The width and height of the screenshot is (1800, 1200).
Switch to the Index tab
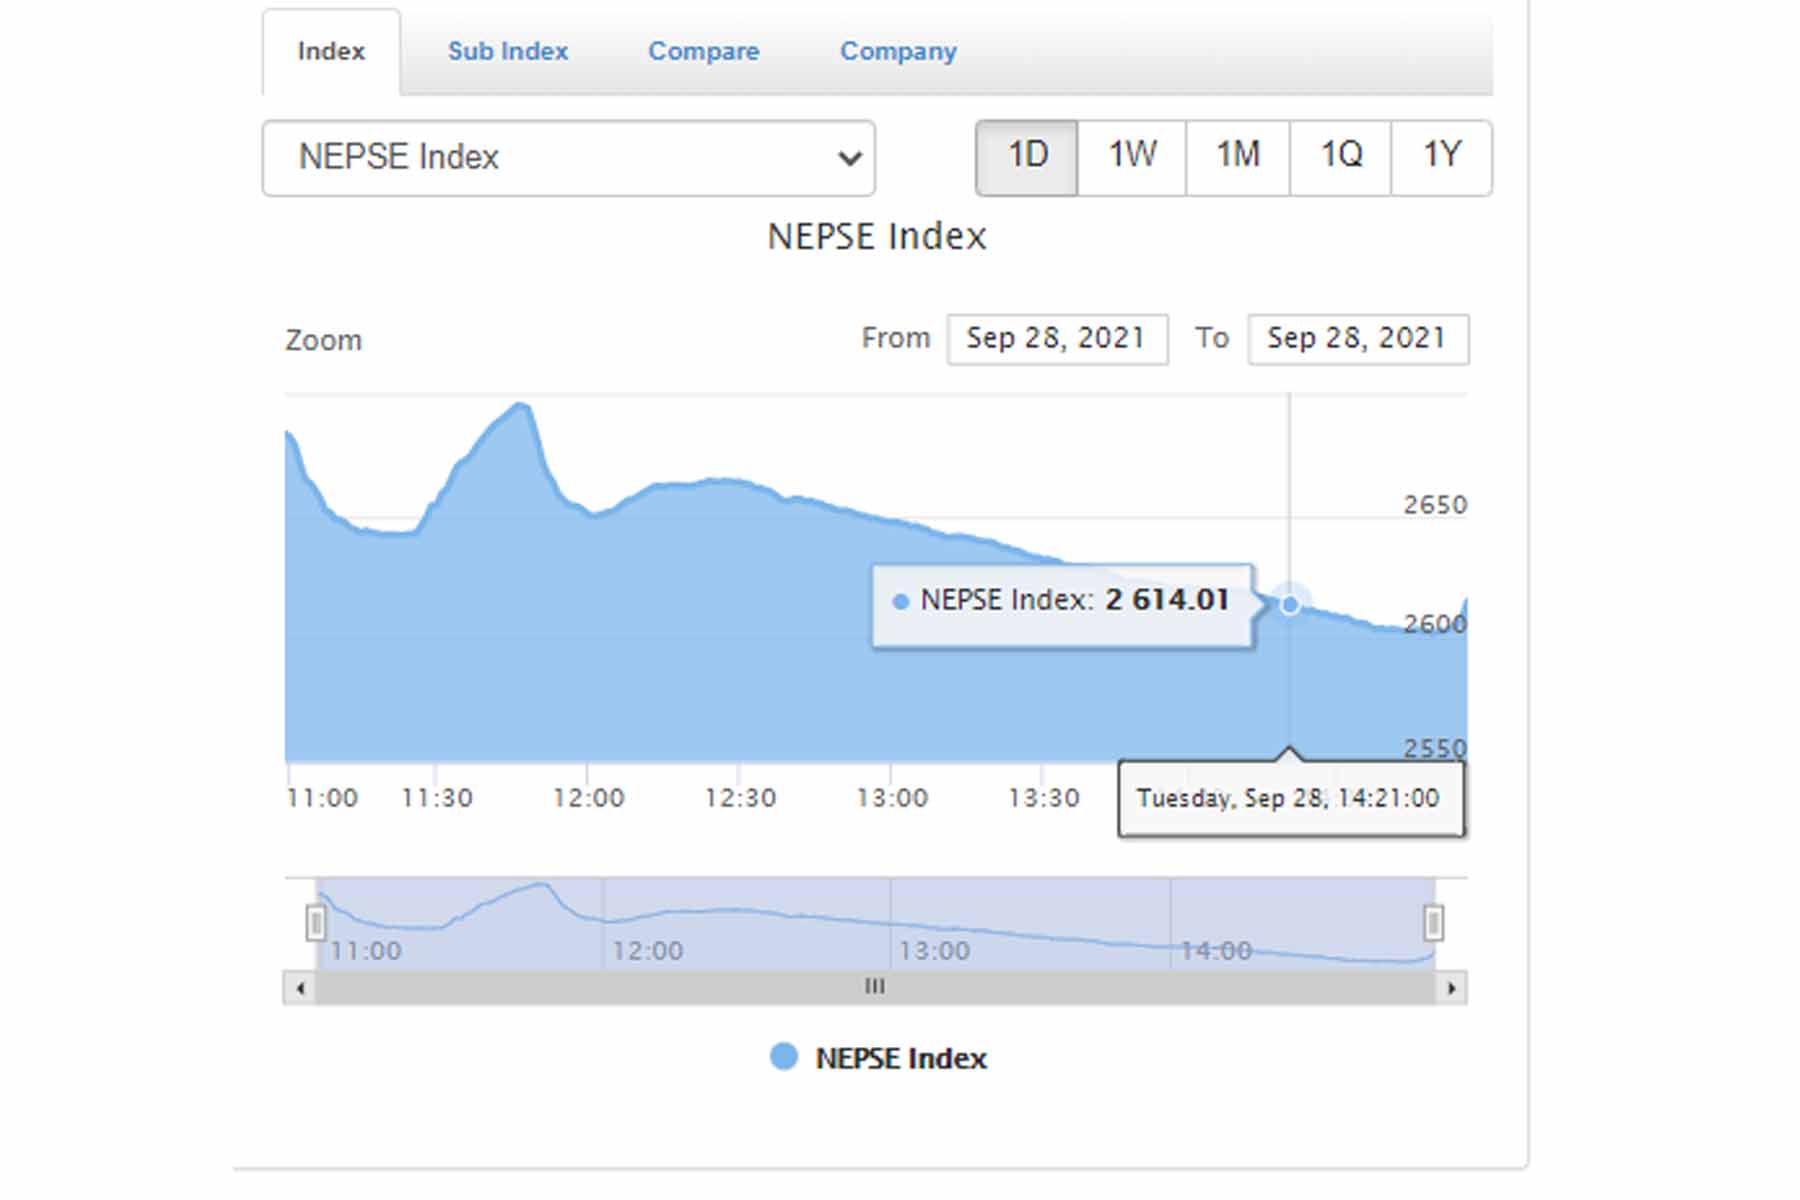click(x=331, y=52)
